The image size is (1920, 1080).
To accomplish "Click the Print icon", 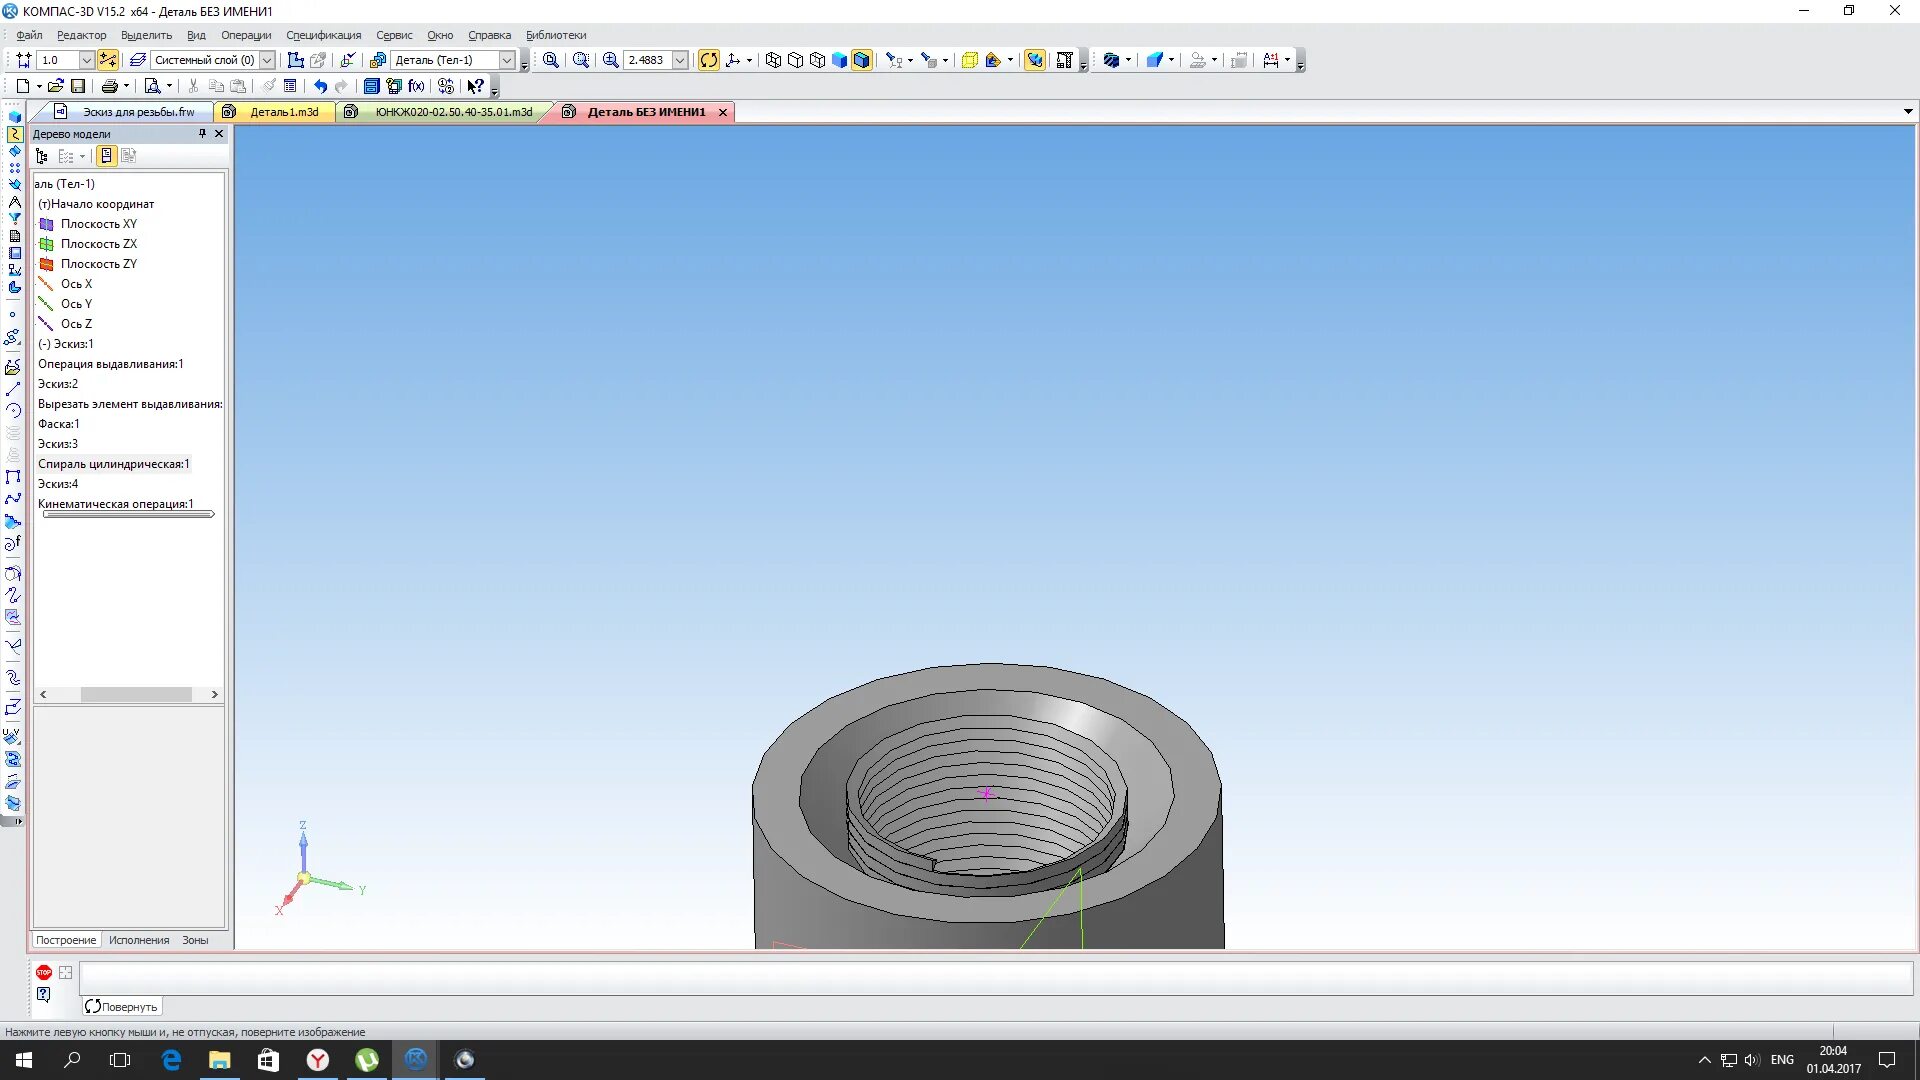I will pyautogui.click(x=110, y=86).
